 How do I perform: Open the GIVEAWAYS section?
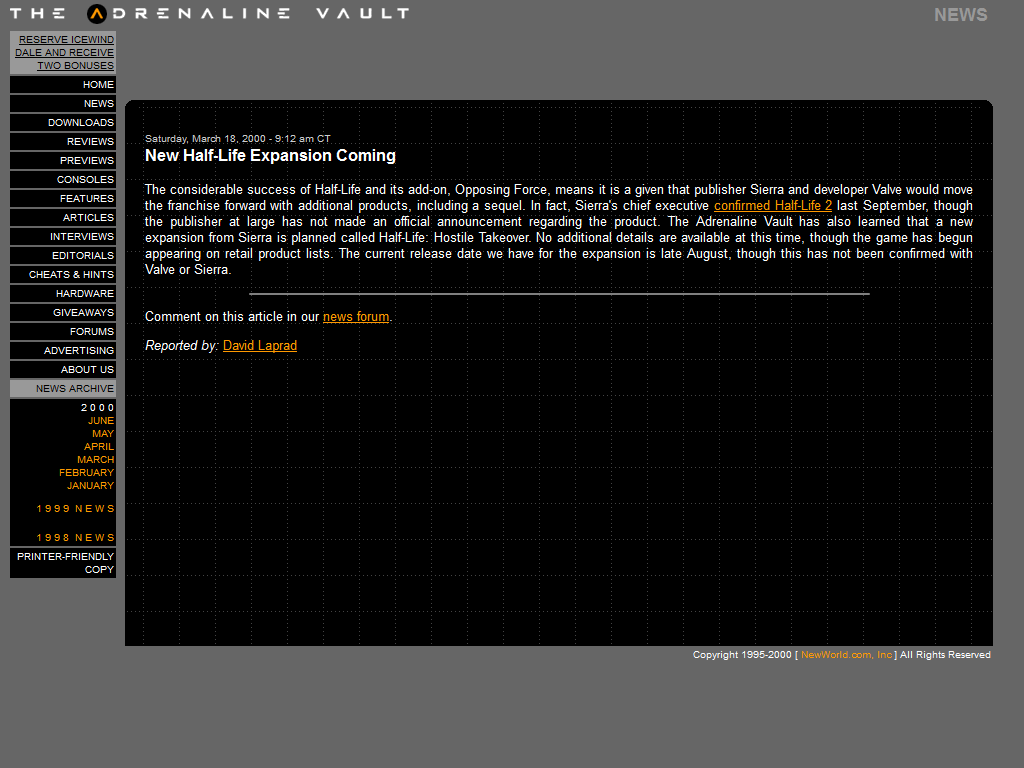[x=63, y=312]
